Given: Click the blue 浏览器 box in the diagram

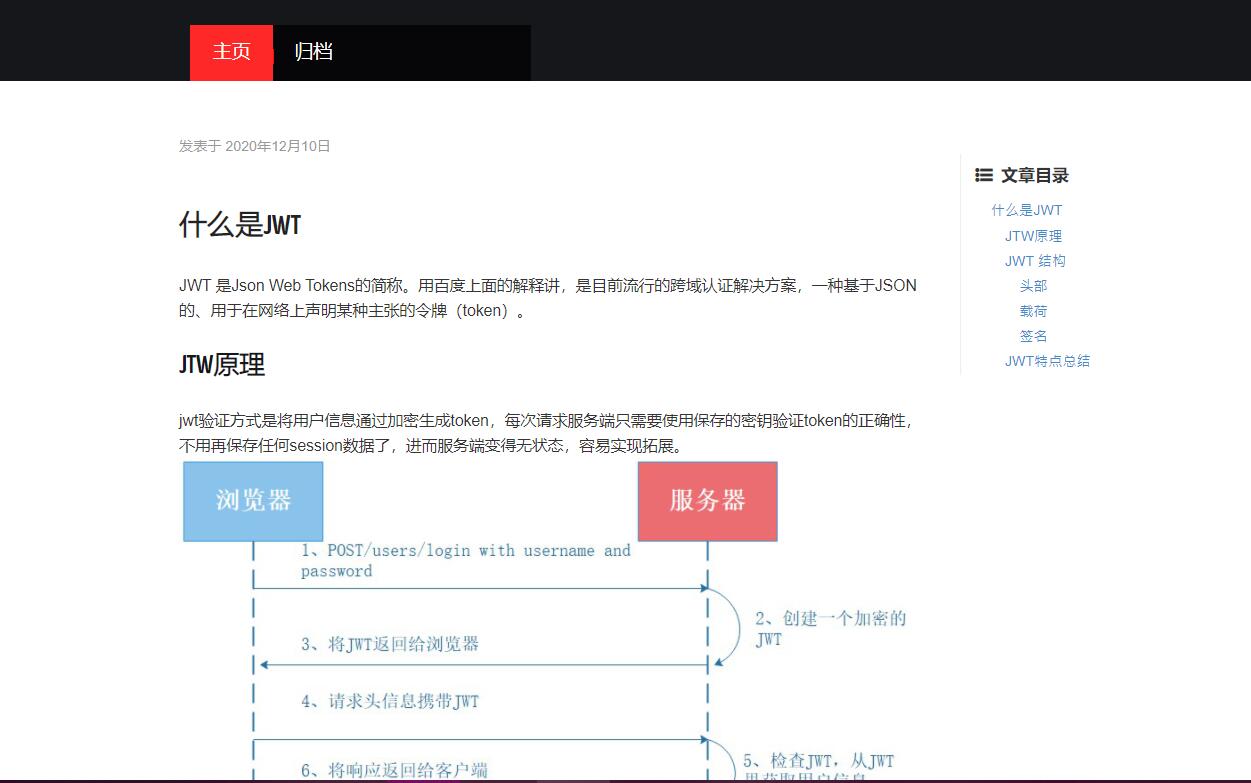Looking at the screenshot, I should click(253, 501).
